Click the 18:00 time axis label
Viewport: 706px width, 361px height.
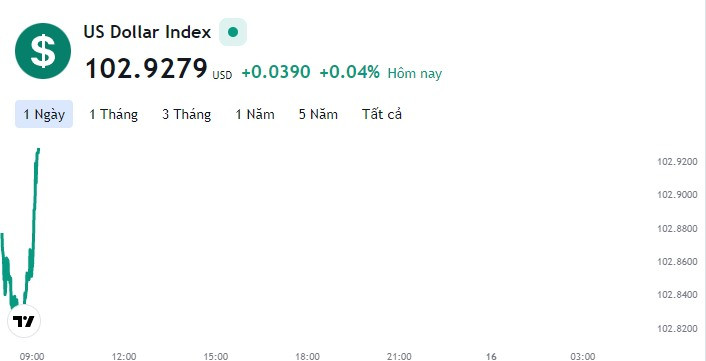tap(308, 356)
